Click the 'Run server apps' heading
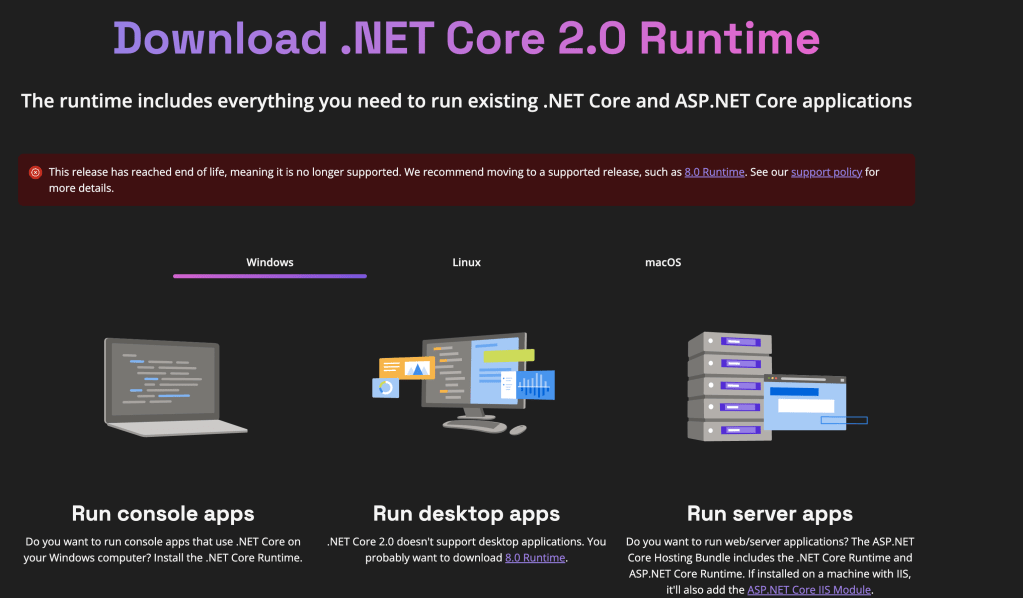Screen dimensions: 1023x598 coord(770,514)
